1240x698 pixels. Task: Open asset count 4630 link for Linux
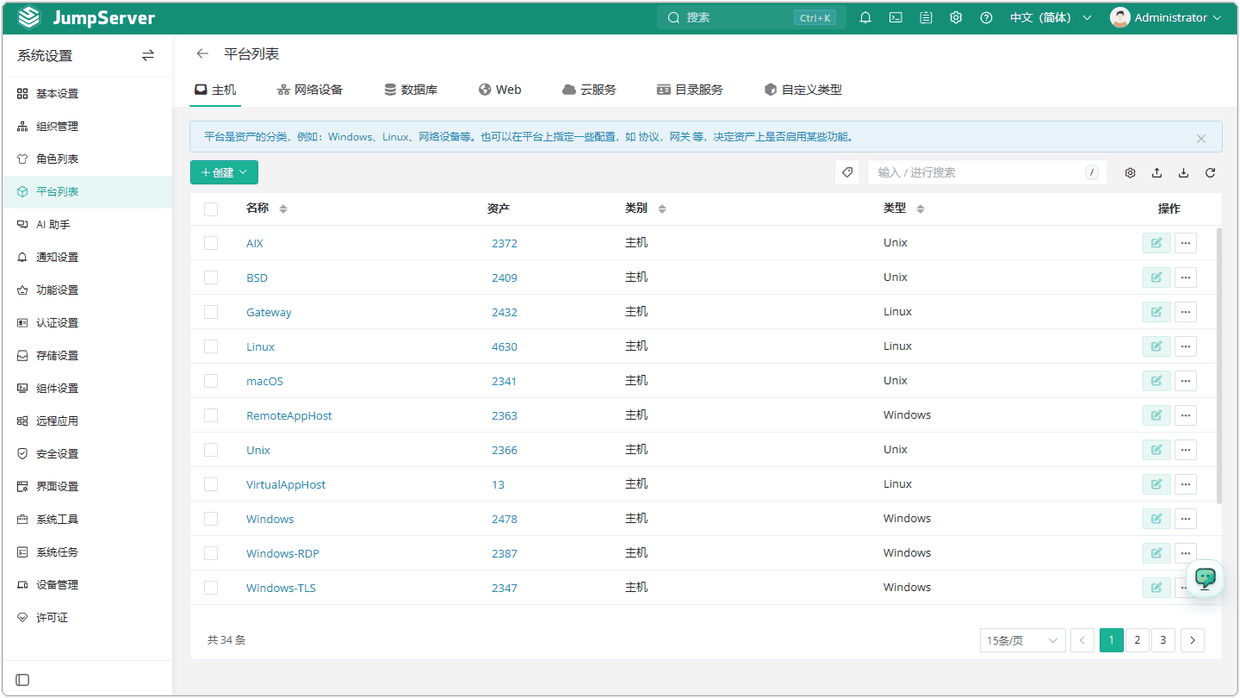(x=504, y=347)
